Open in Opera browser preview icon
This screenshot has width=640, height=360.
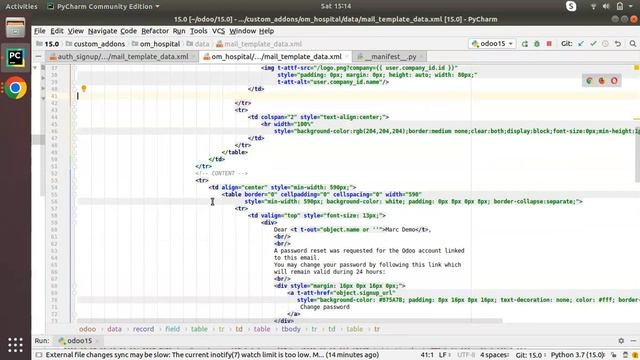[x=614, y=81]
